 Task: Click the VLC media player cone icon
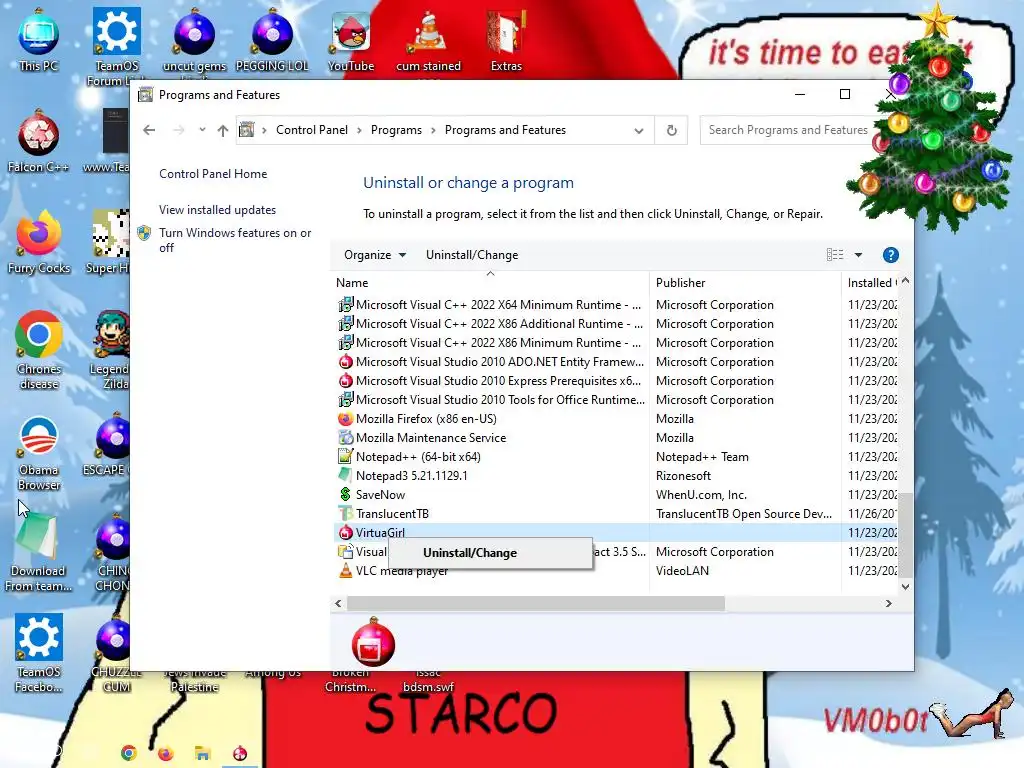click(x=345, y=571)
